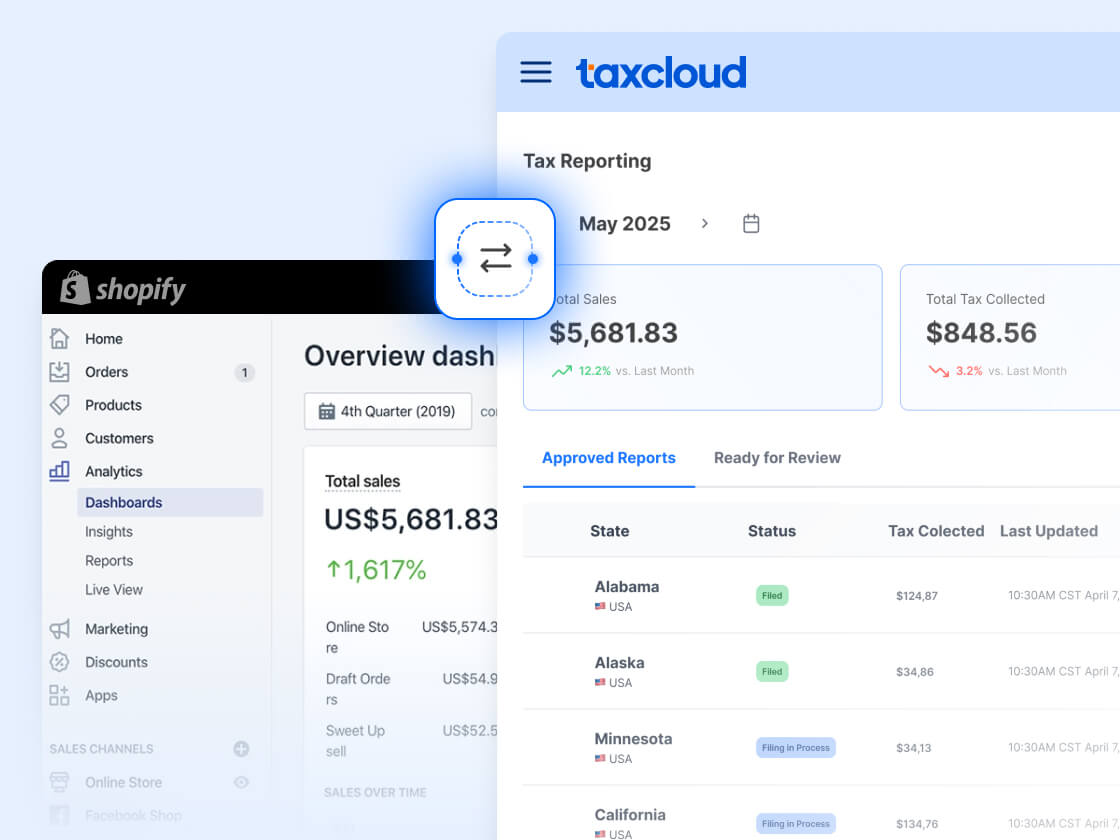Toggle the Online Store eye icon

click(x=241, y=782)
